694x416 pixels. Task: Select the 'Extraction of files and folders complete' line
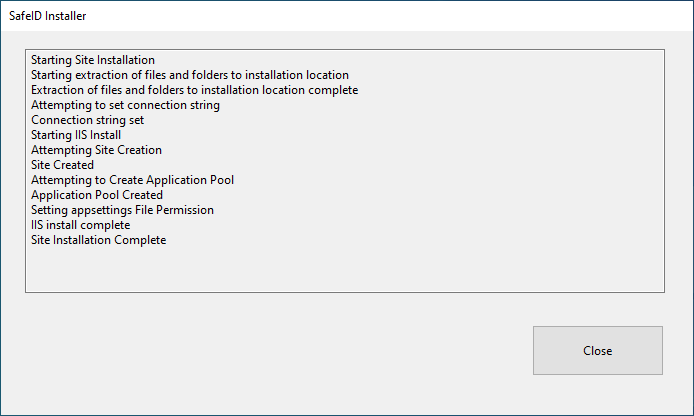pyautogui.click(x=194, y=90)
